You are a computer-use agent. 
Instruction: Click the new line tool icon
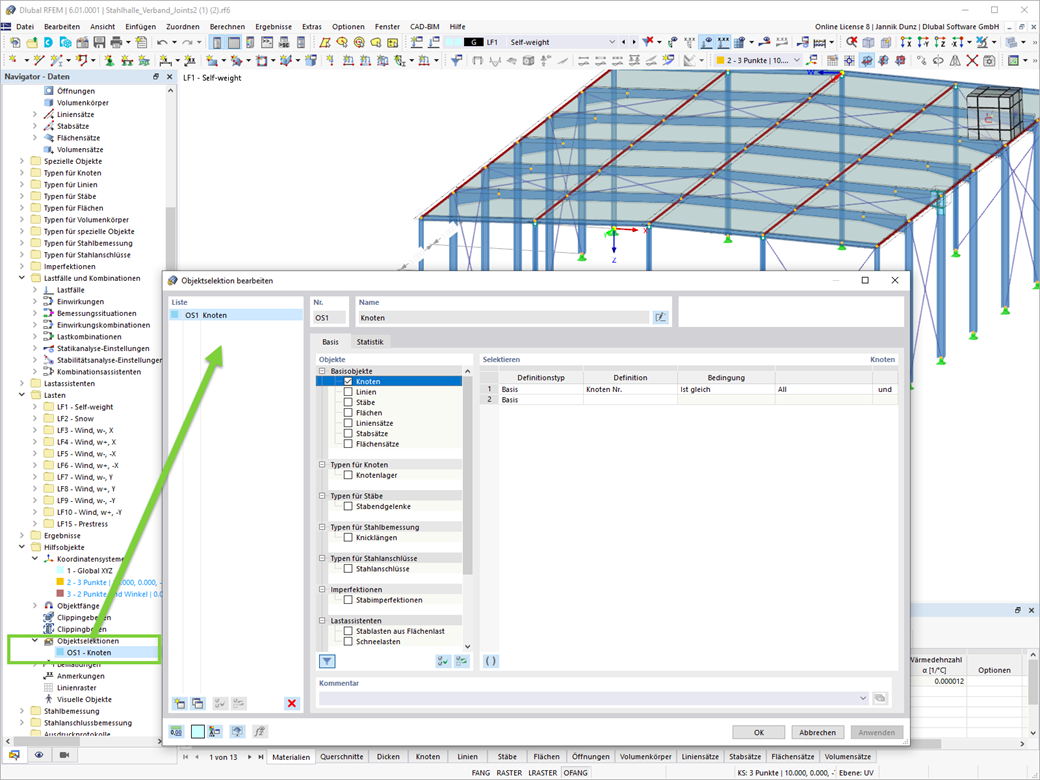(39, 60)
